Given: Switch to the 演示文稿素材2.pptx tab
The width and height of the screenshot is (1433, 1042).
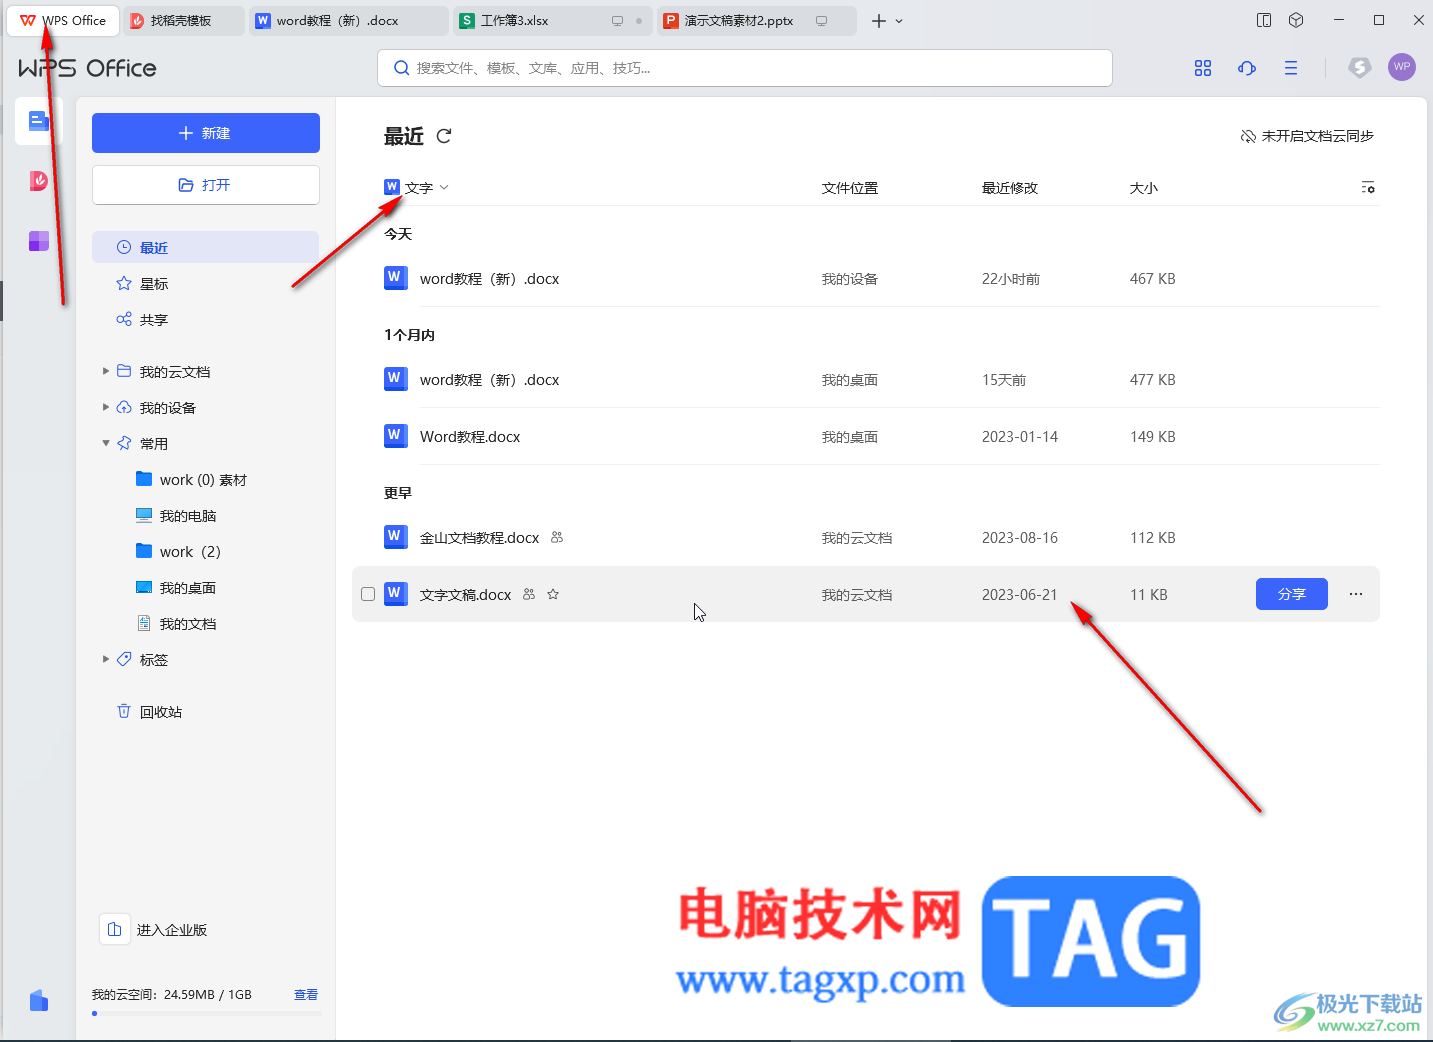Looking at the screenshot, I should pos(757,20).
